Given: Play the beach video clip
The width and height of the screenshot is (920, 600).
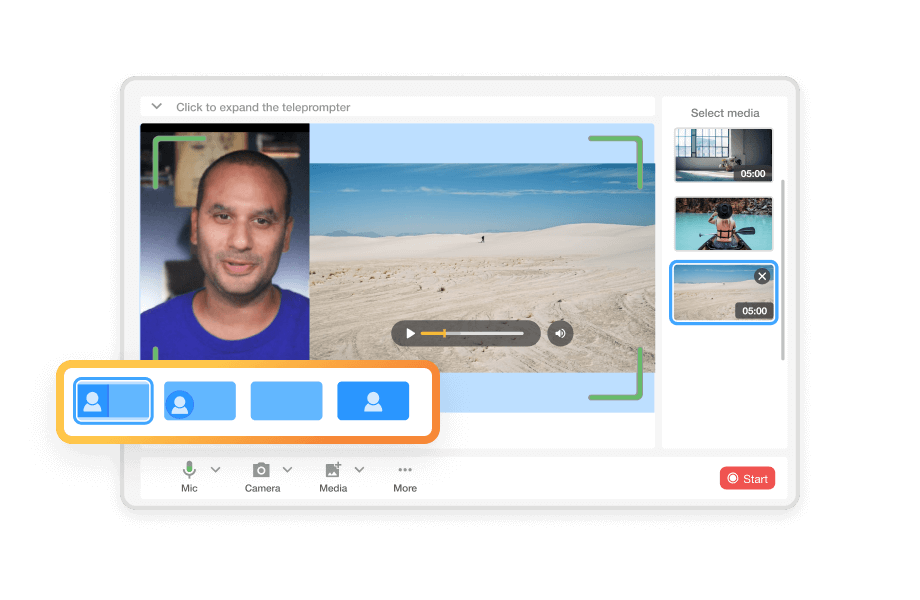Looking at the screenshot, I should point(410,333).
